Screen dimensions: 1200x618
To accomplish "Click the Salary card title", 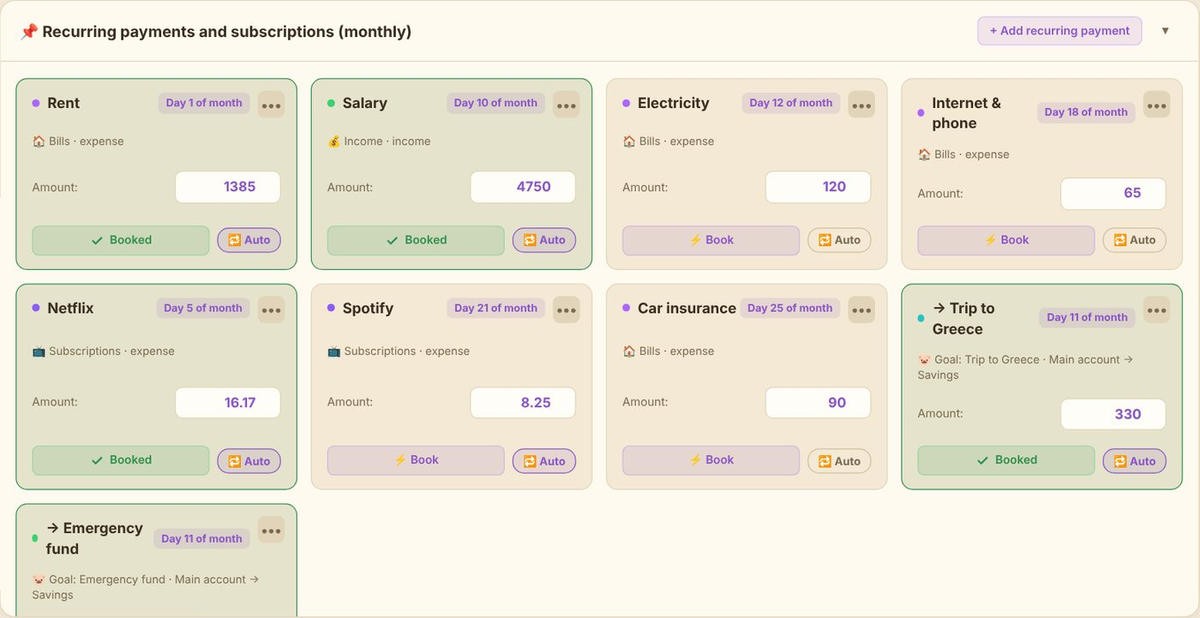I will coord(365,103).
